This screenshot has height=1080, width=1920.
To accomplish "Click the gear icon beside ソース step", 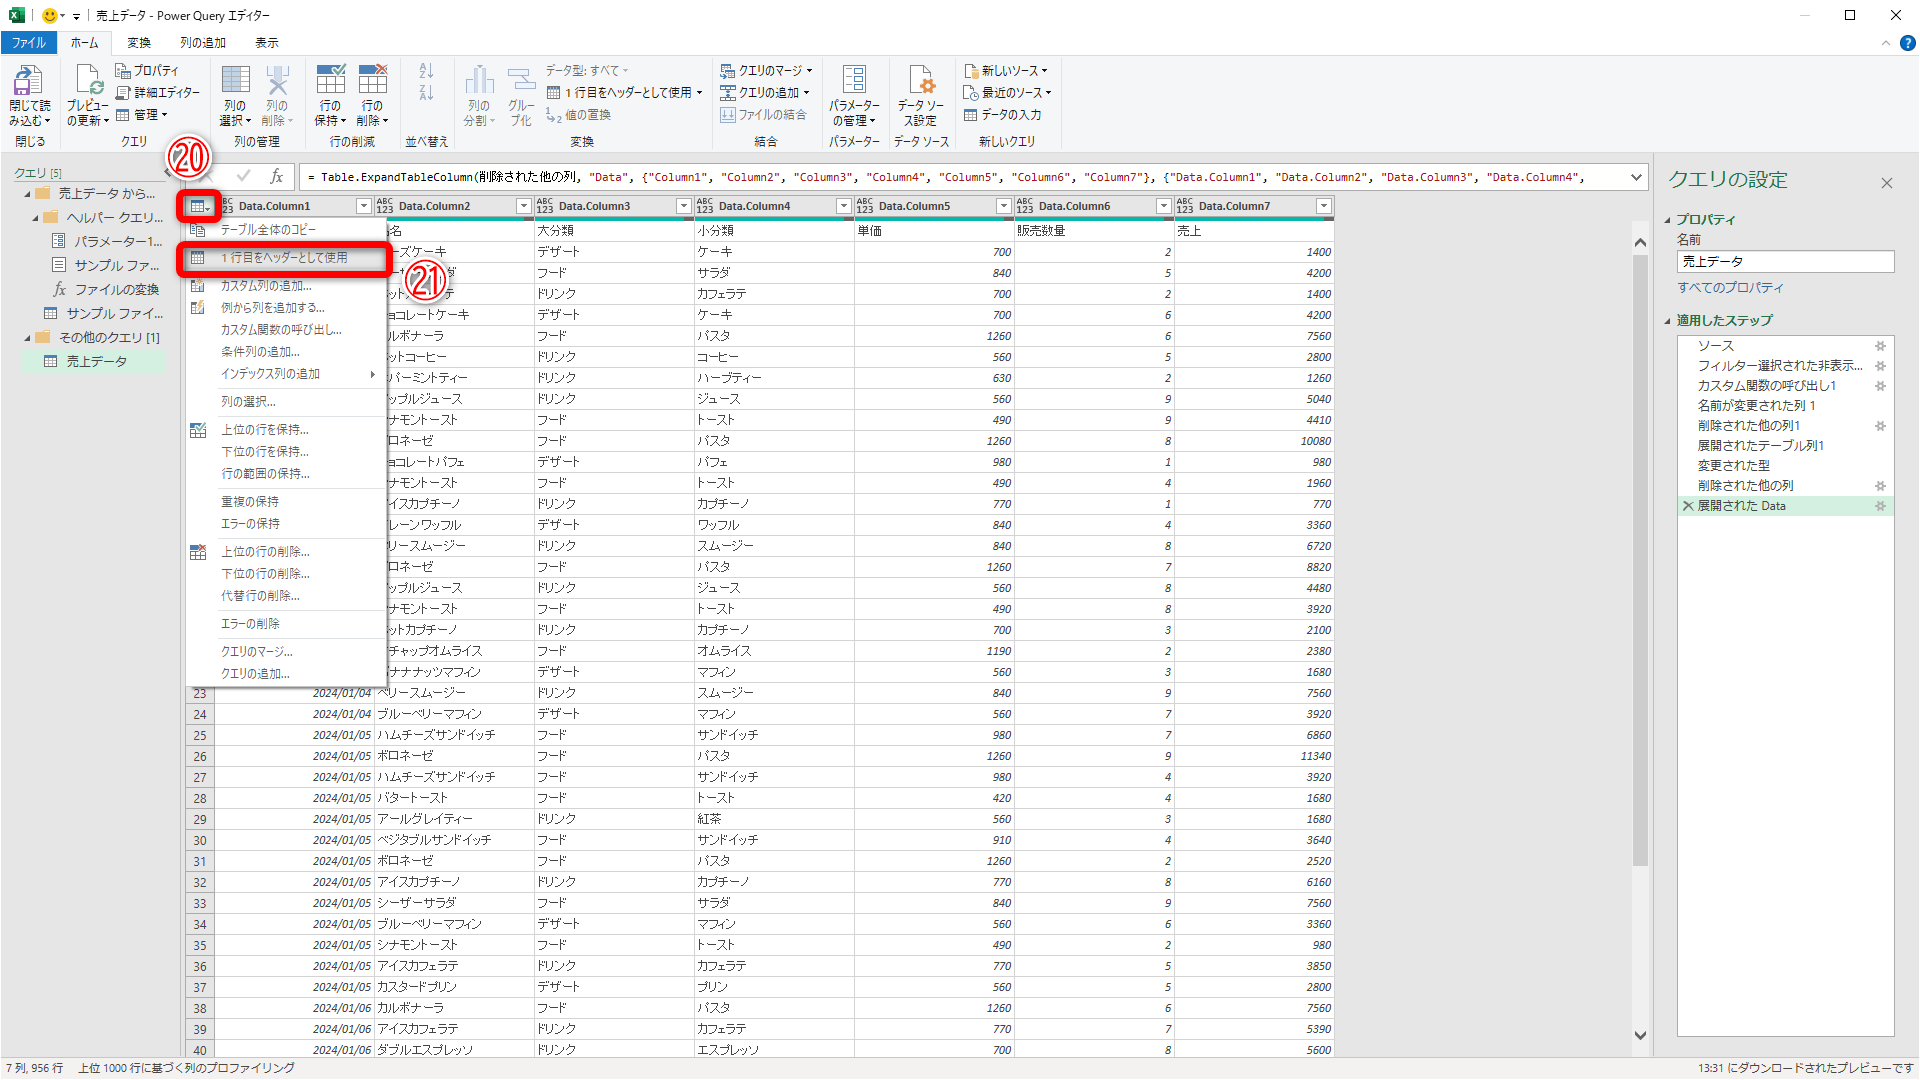I will (1880, 346).
